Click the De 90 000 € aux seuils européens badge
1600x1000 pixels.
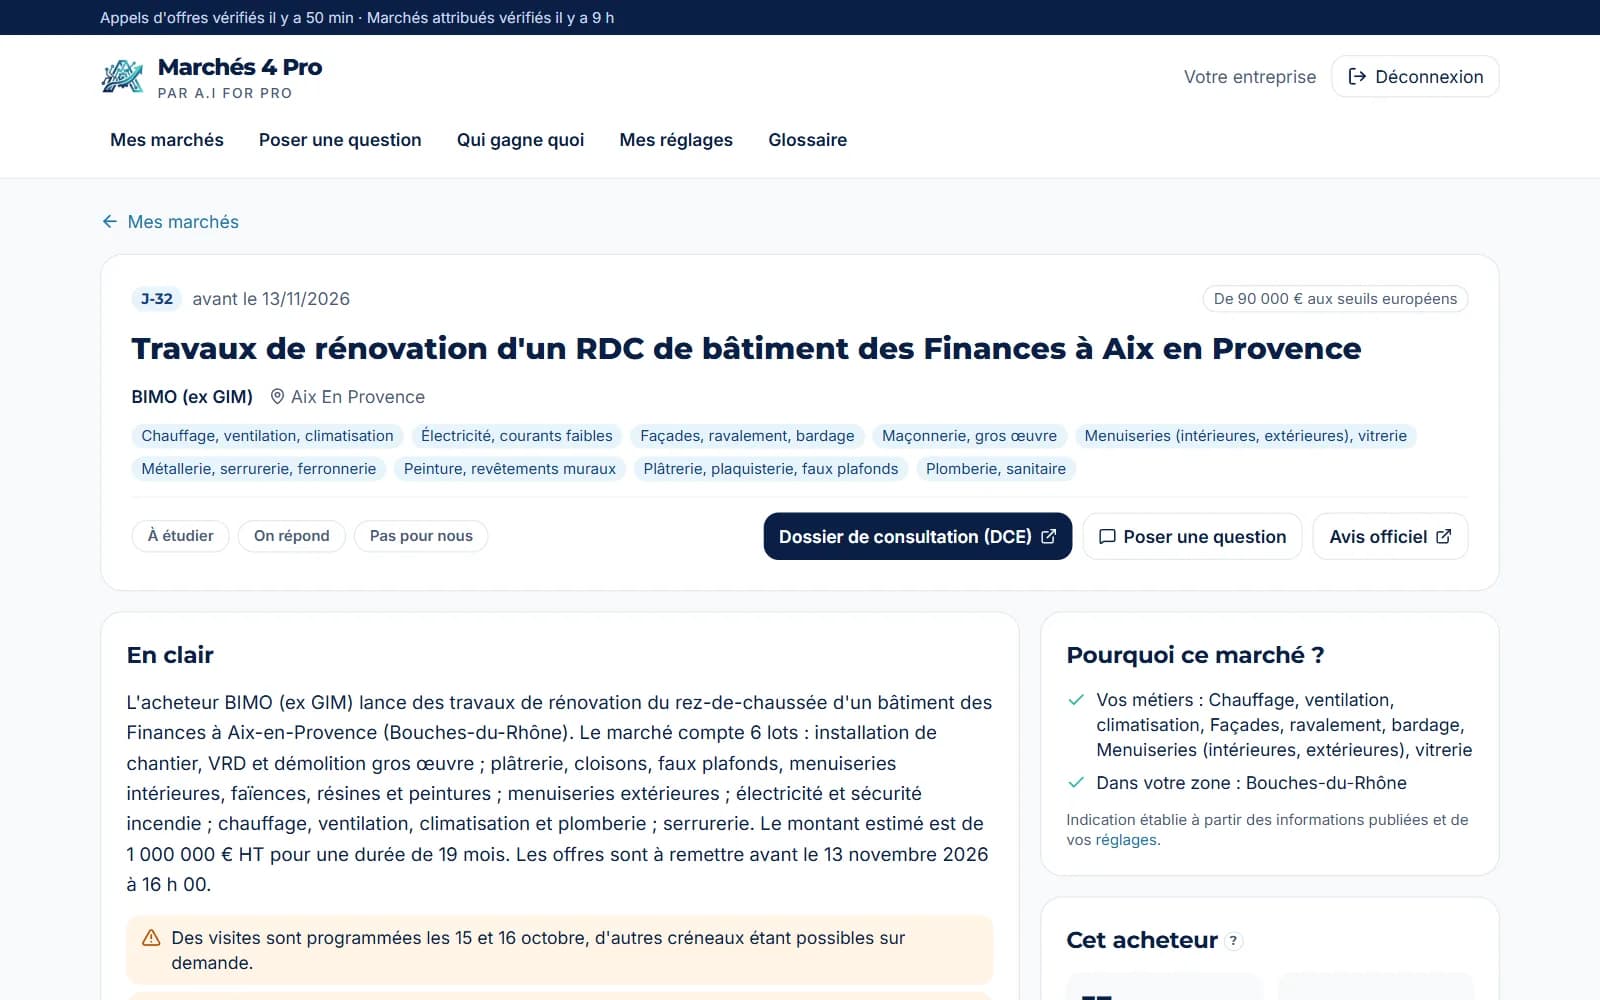point(1335,299)
